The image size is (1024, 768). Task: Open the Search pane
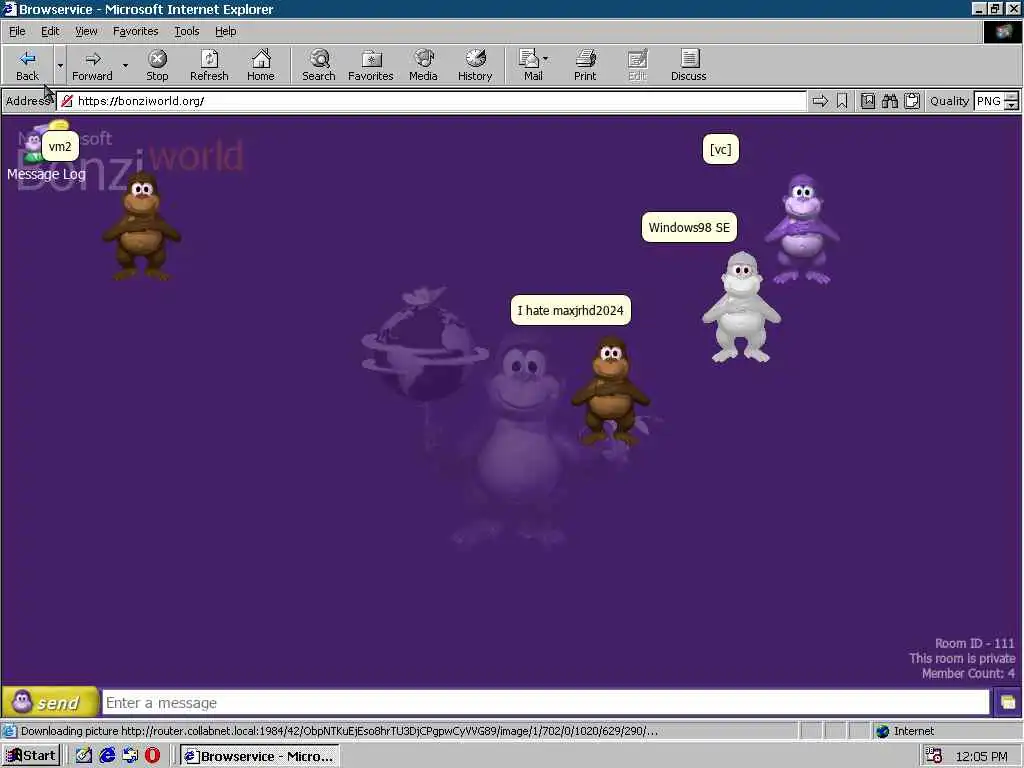(319, 65)
